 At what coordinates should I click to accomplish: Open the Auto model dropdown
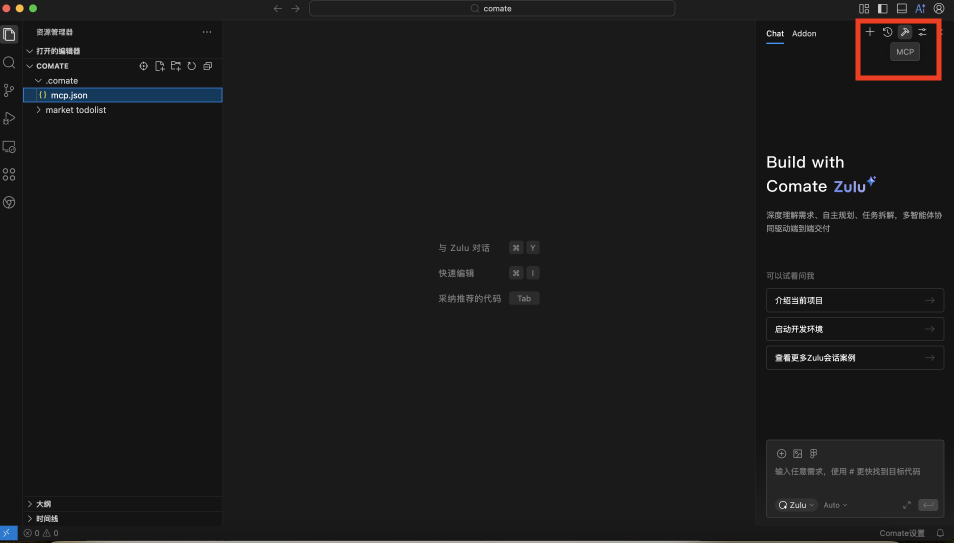coord(835,505)
